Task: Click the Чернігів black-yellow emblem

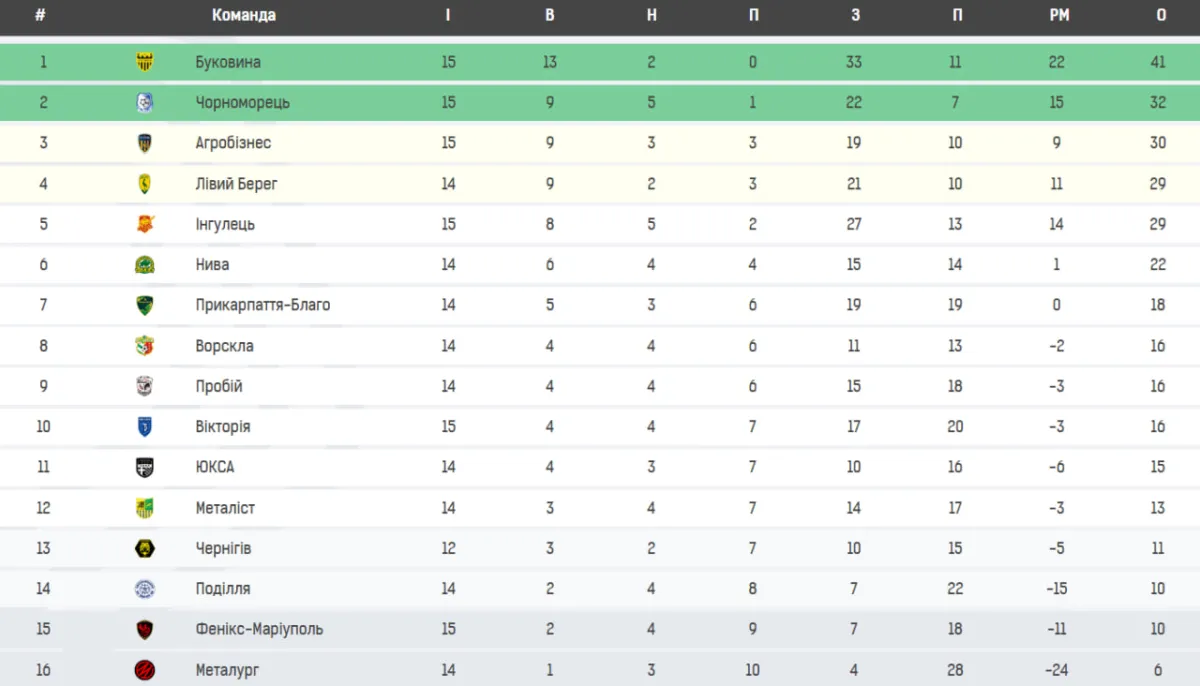Action: click(145, 548)
